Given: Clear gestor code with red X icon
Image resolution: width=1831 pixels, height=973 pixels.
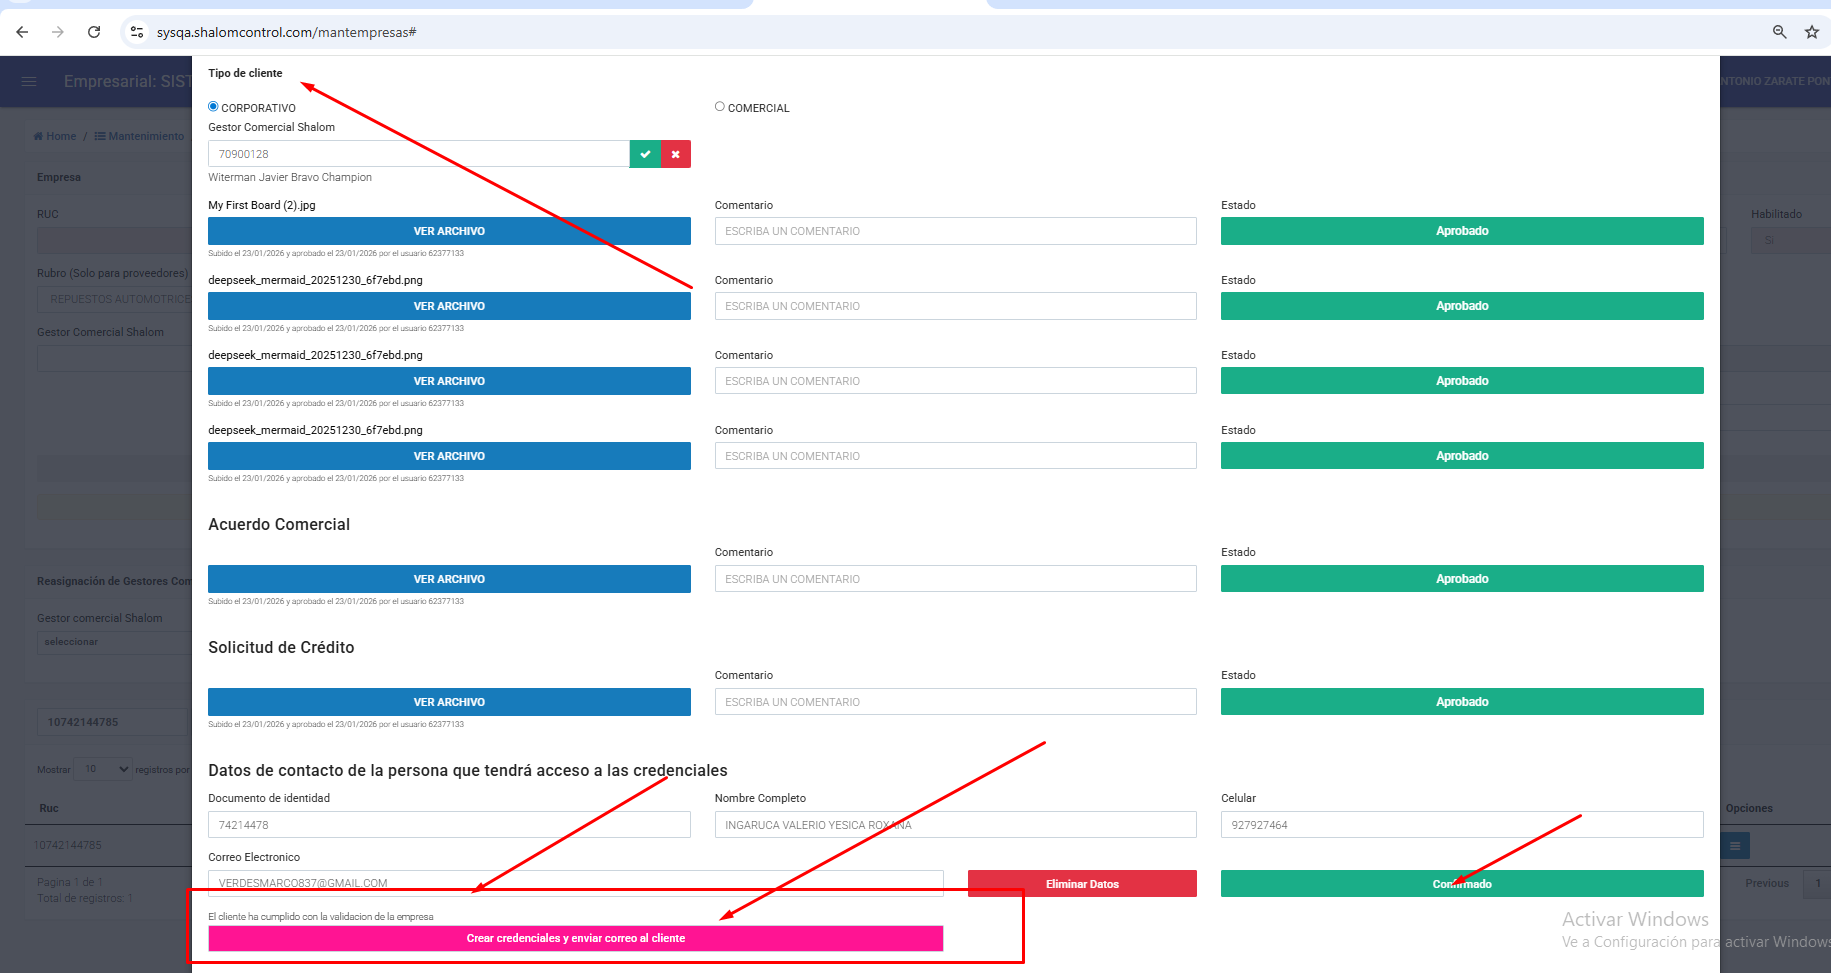Looking at the screenshot, I should [x=676, y=154].
